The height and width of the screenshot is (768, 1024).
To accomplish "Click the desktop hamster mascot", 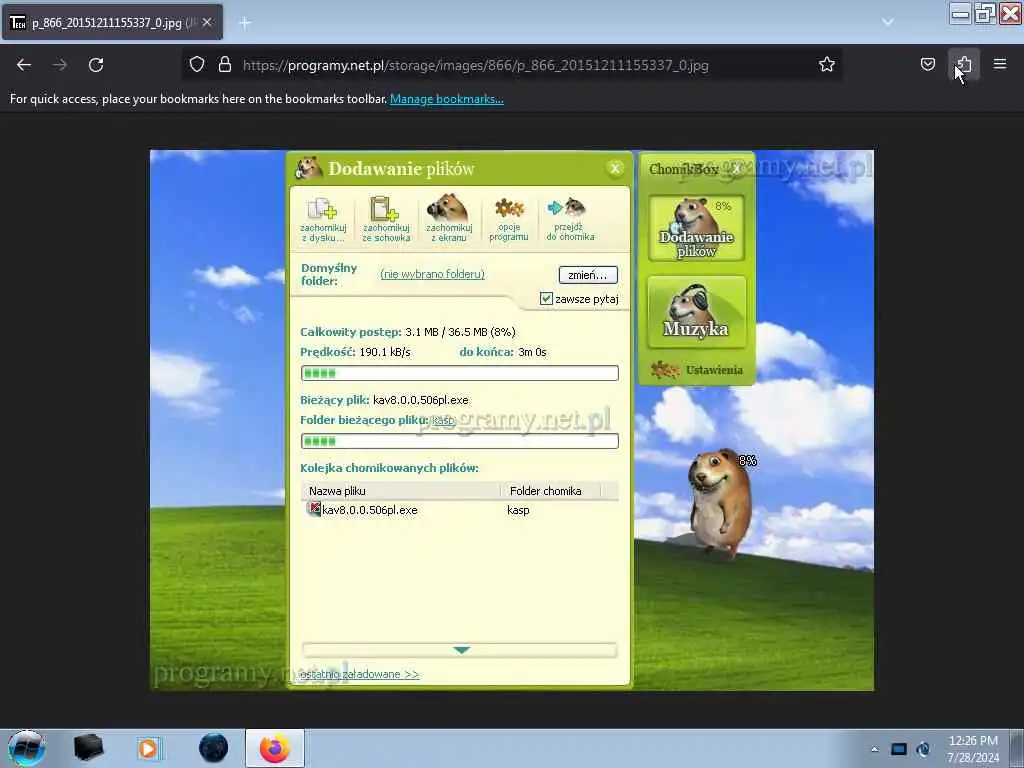I will [719, 502].
